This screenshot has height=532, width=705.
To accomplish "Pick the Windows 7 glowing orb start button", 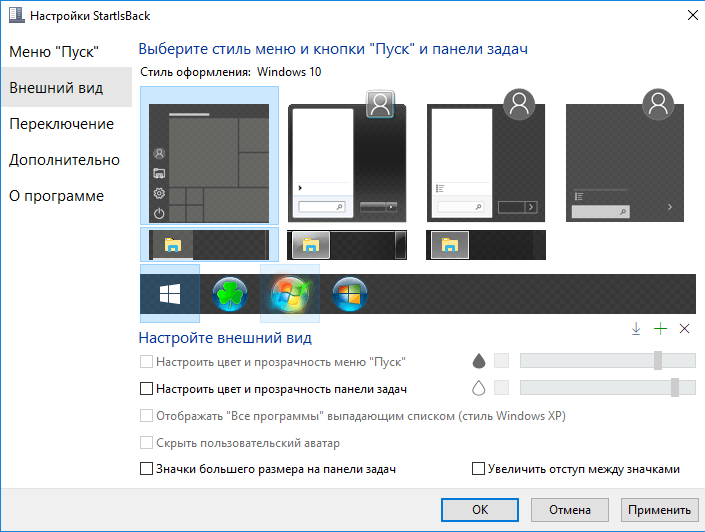I will (x=290, y=294).
